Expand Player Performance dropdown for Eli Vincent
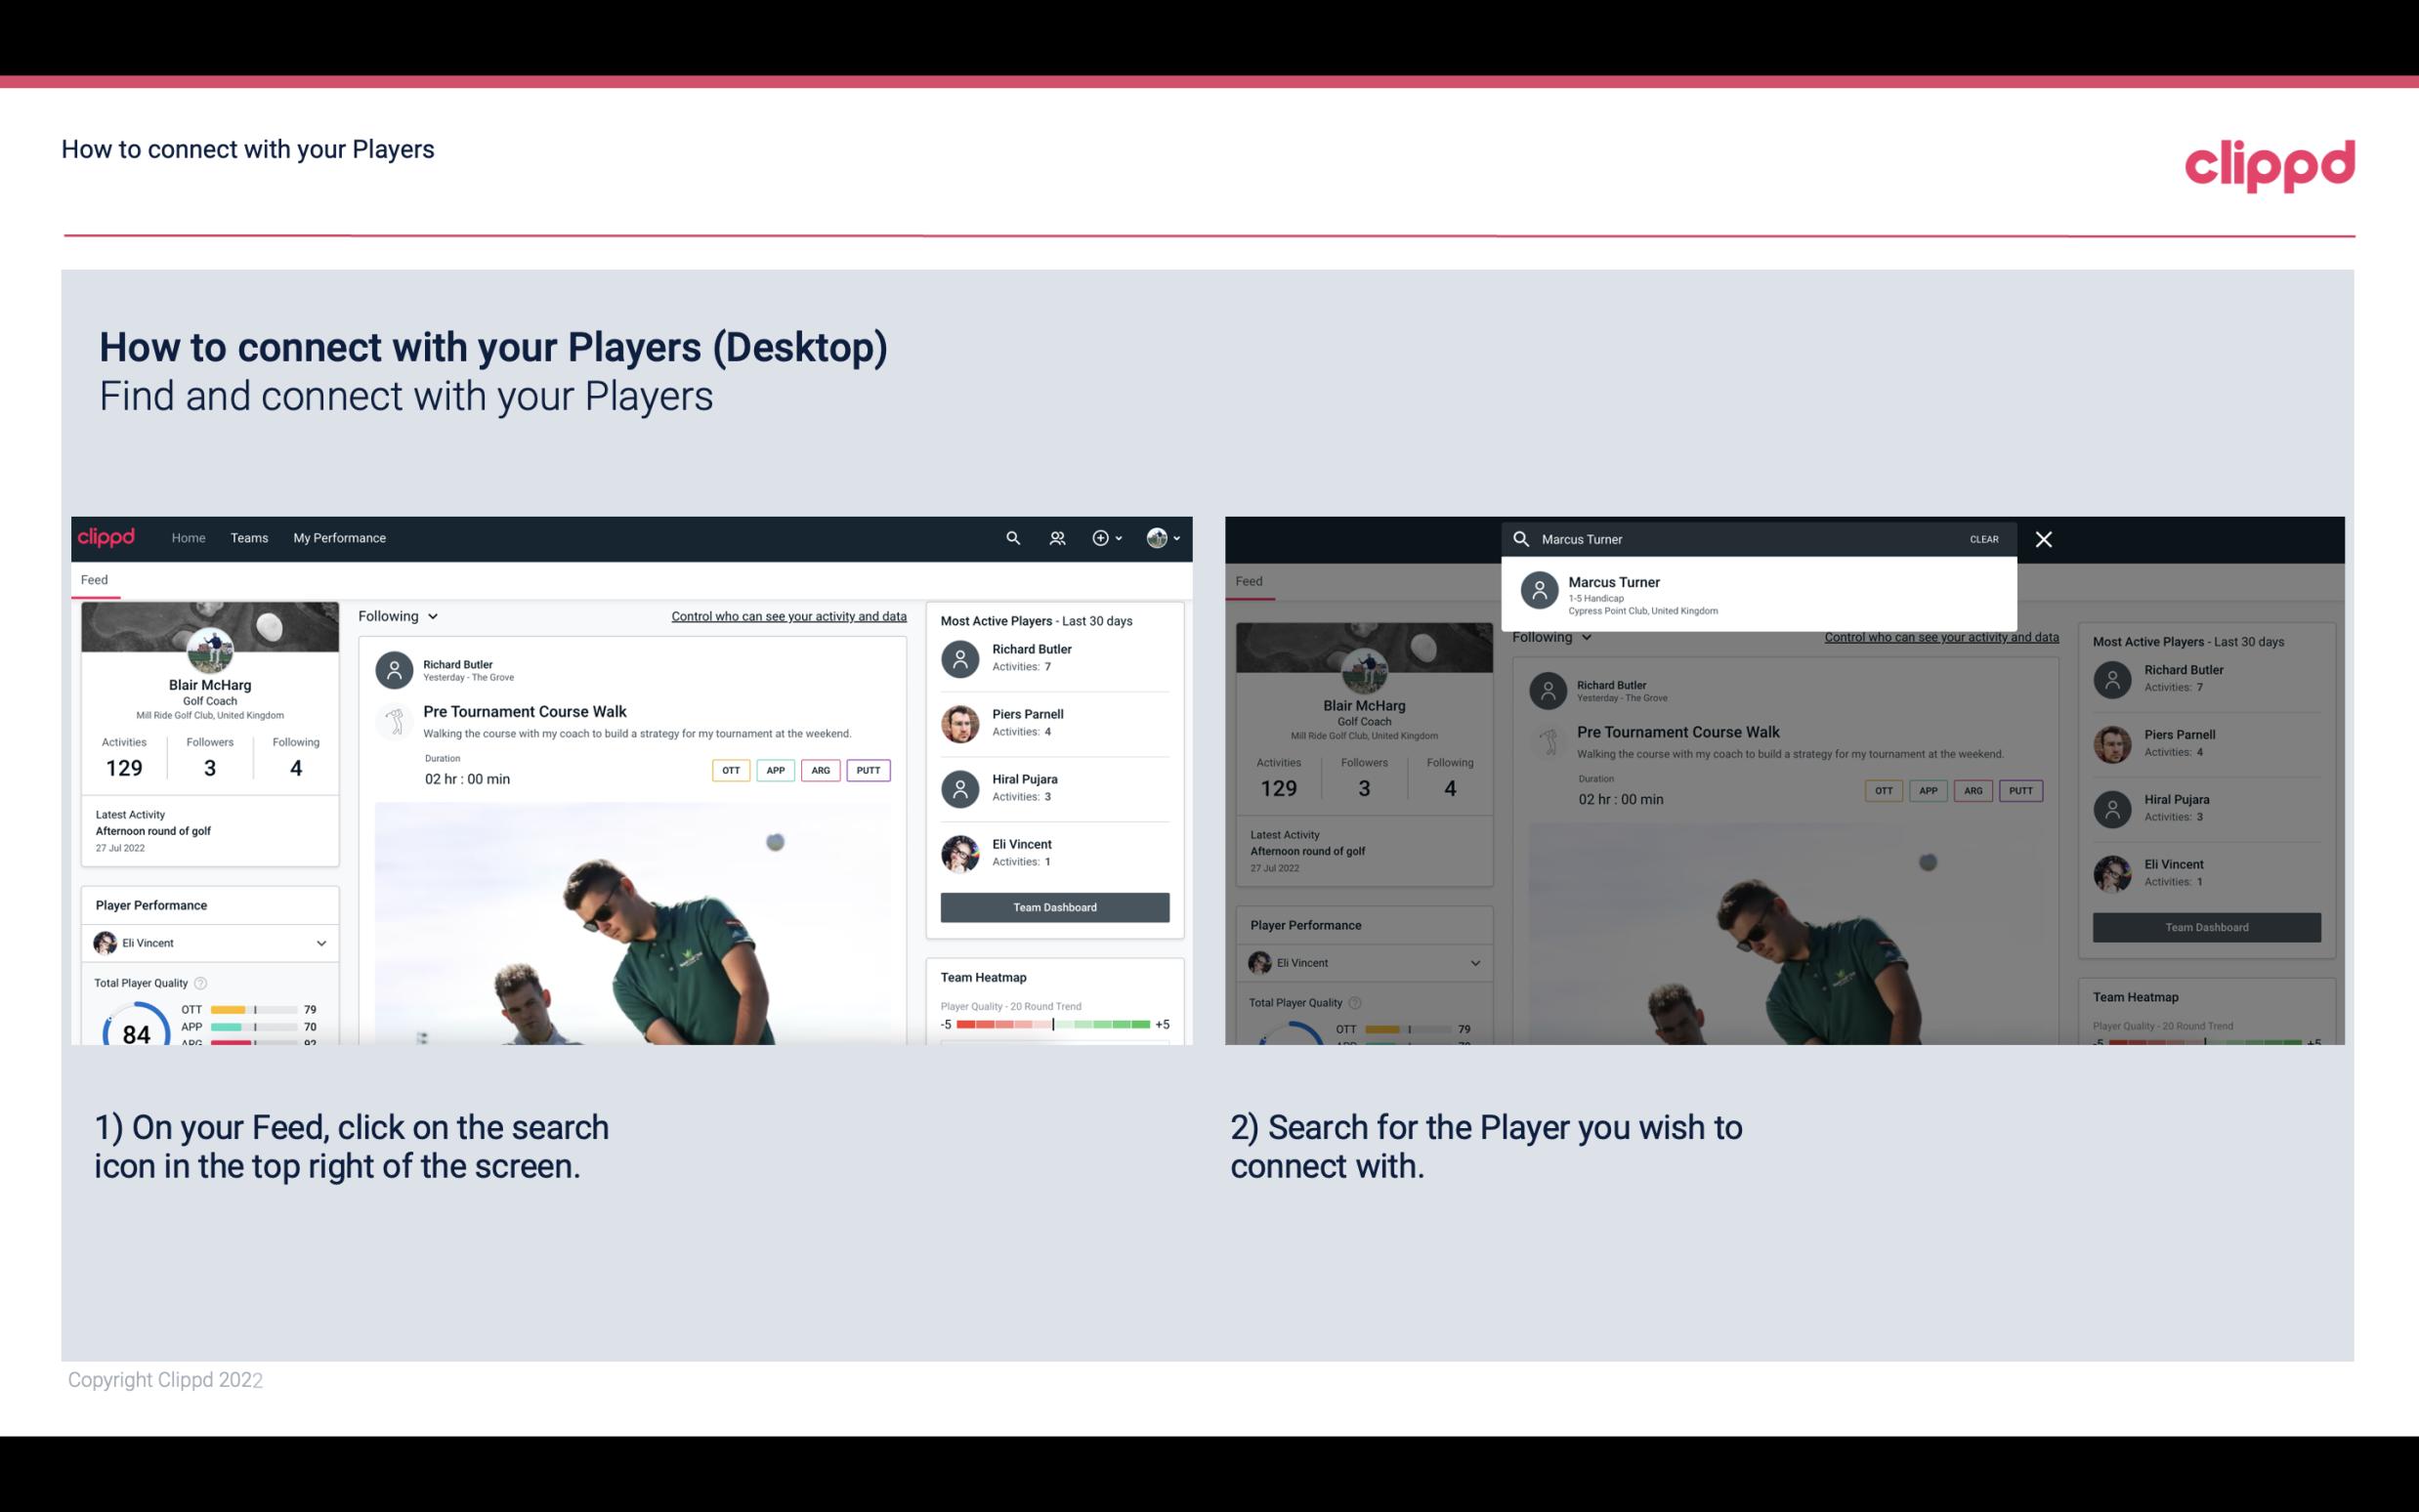The image size is (2419, 1512). click(x=320, y=943)
